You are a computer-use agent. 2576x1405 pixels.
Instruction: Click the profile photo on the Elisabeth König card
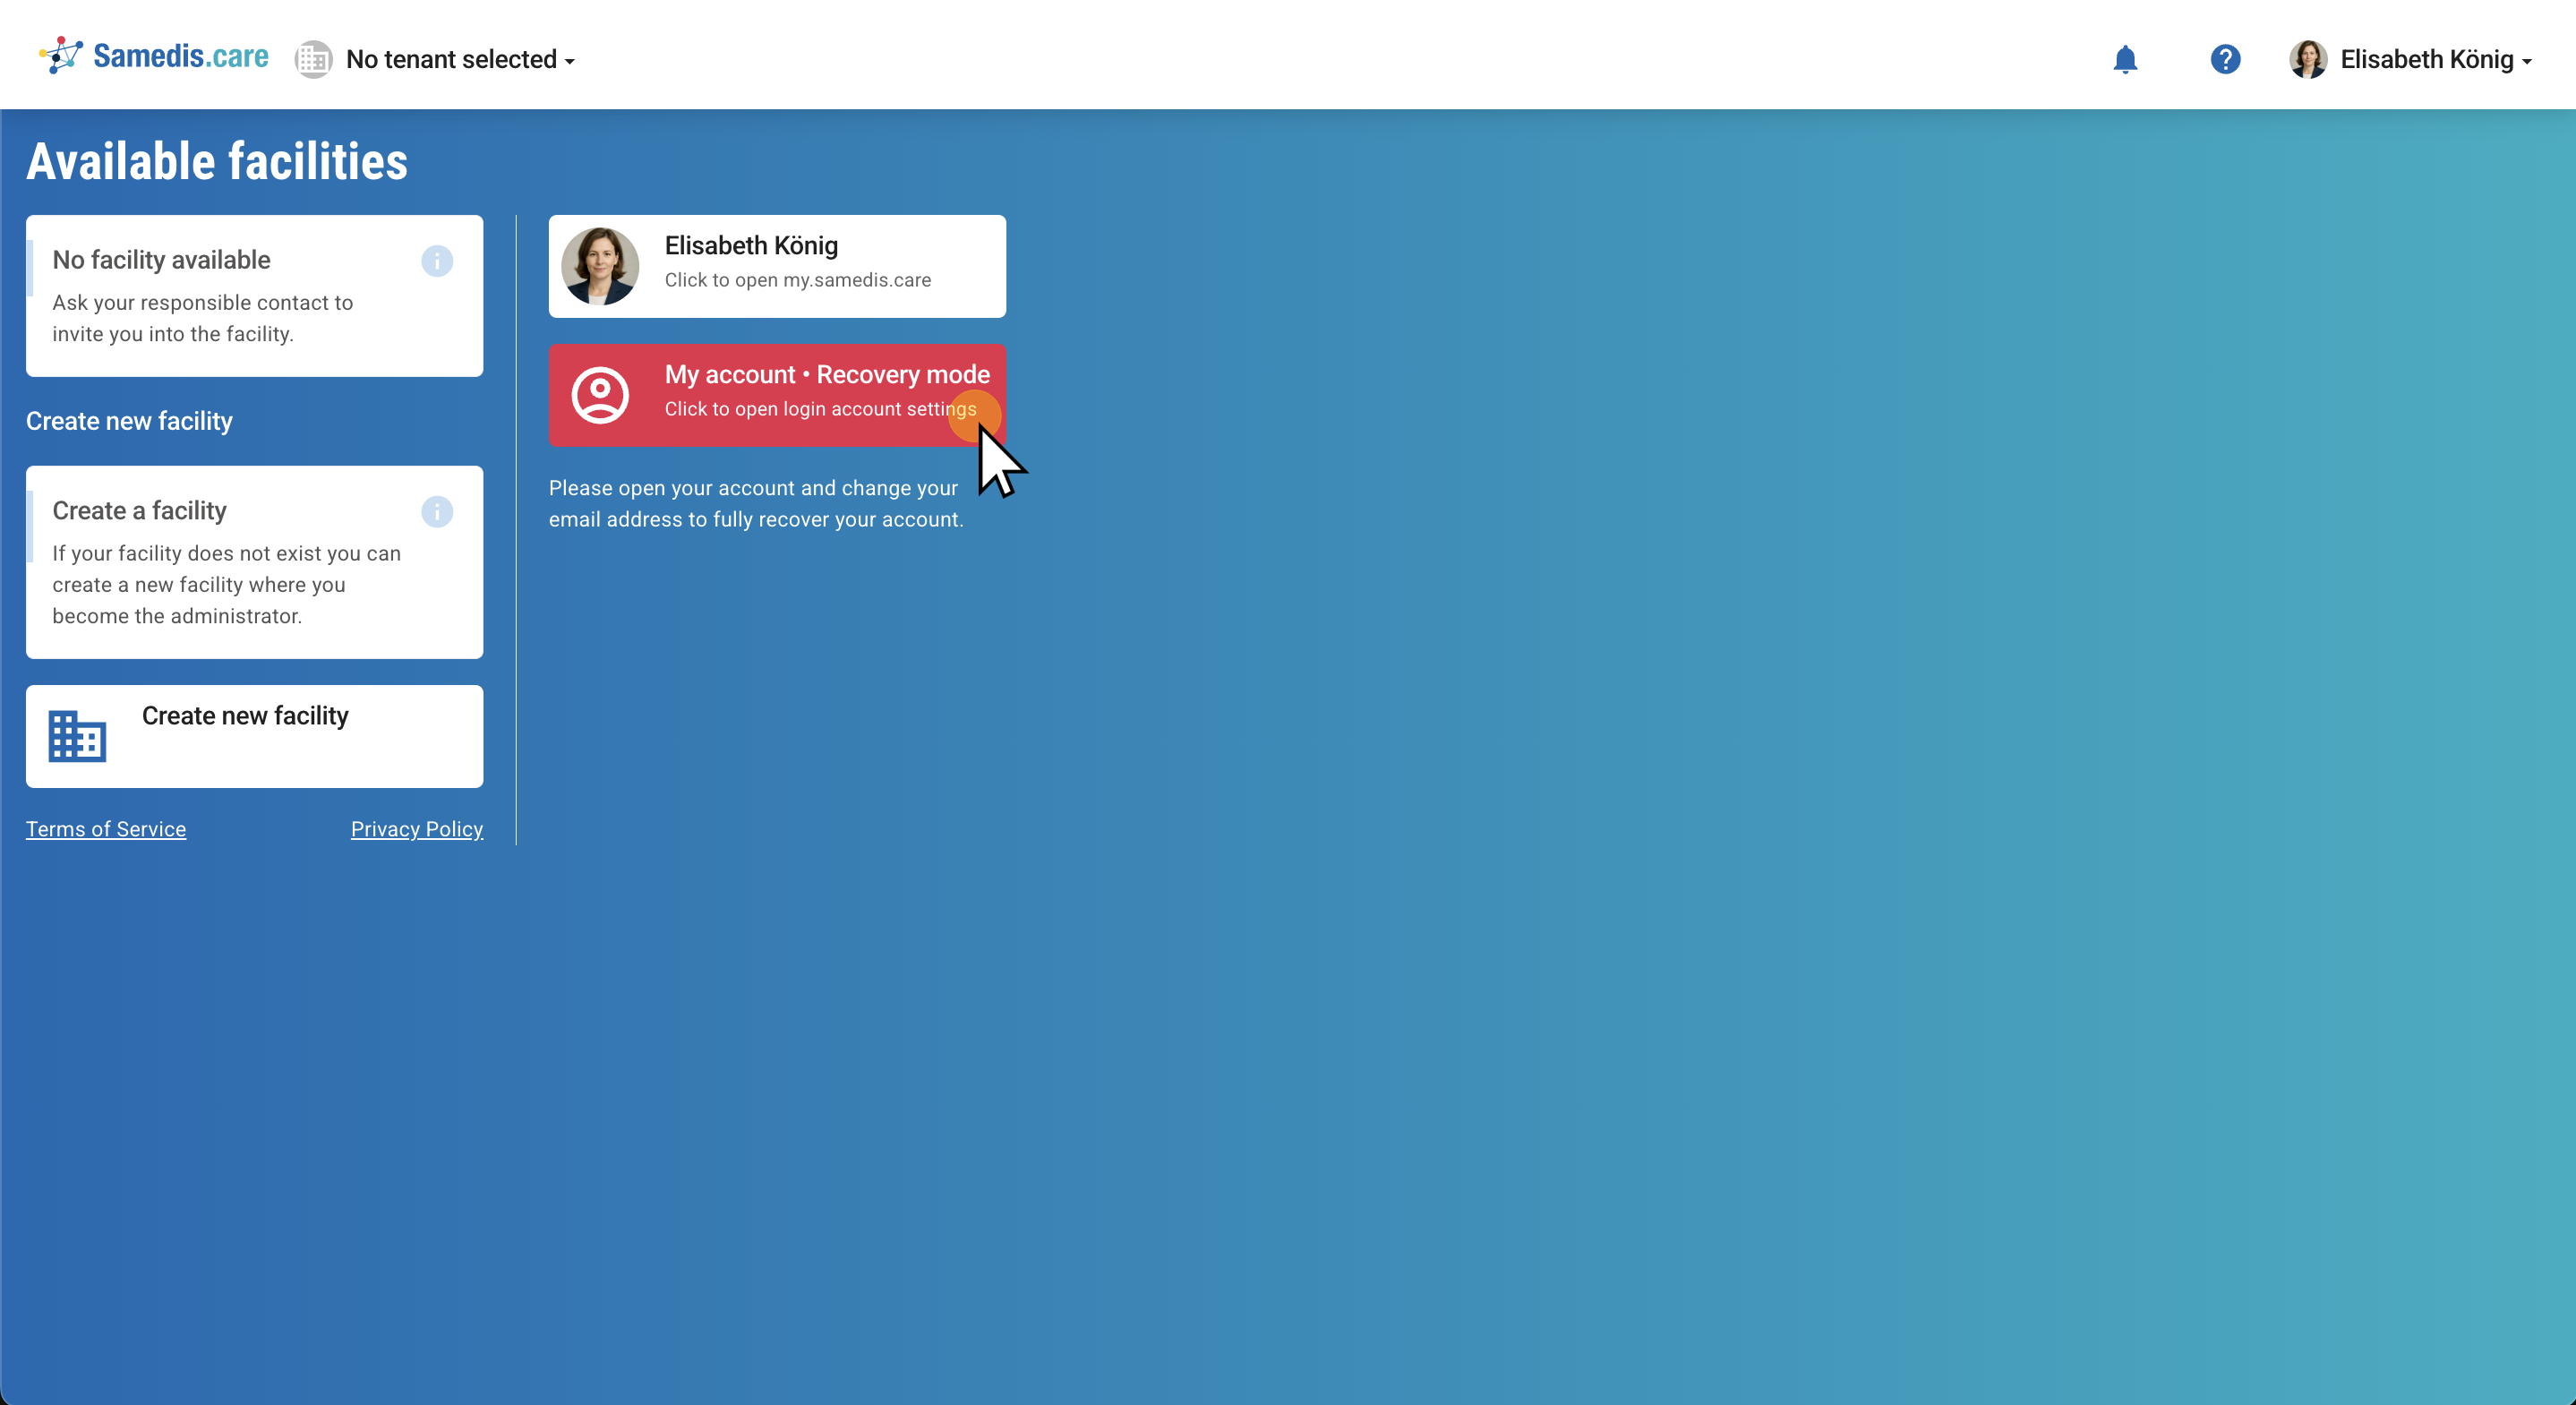(601, 265)
